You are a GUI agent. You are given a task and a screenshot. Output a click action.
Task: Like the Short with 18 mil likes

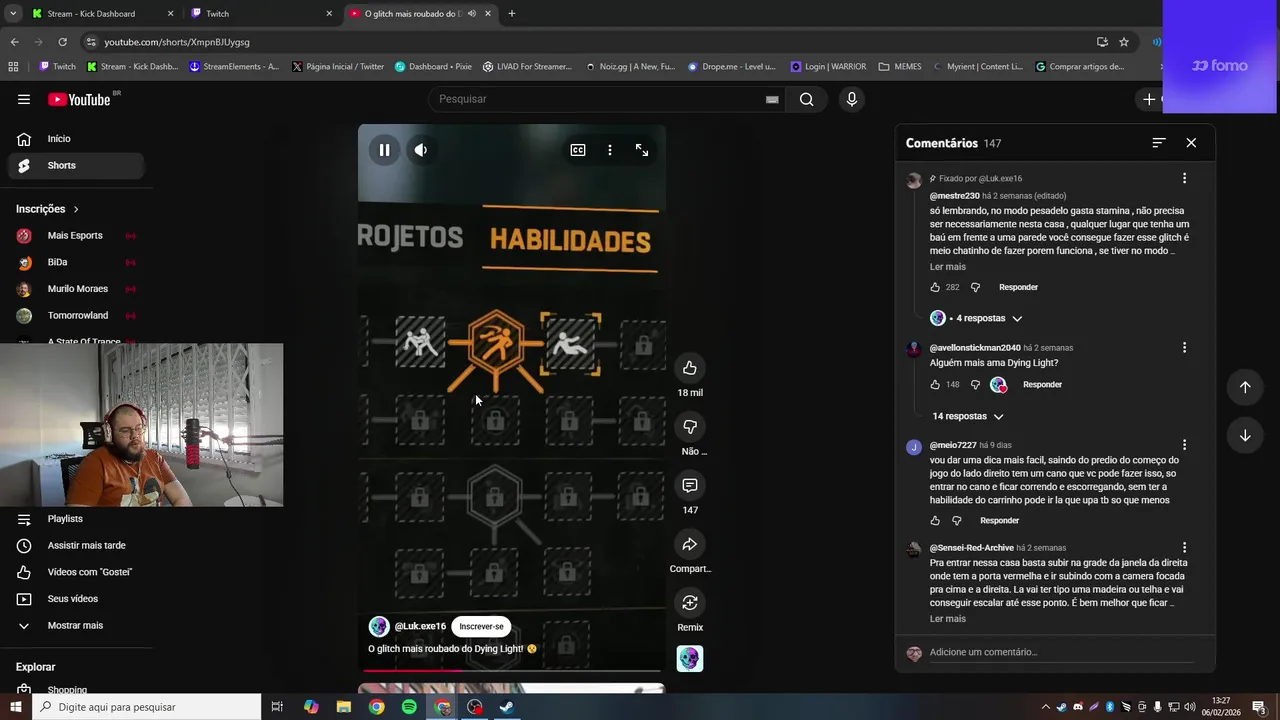point(690,368)
